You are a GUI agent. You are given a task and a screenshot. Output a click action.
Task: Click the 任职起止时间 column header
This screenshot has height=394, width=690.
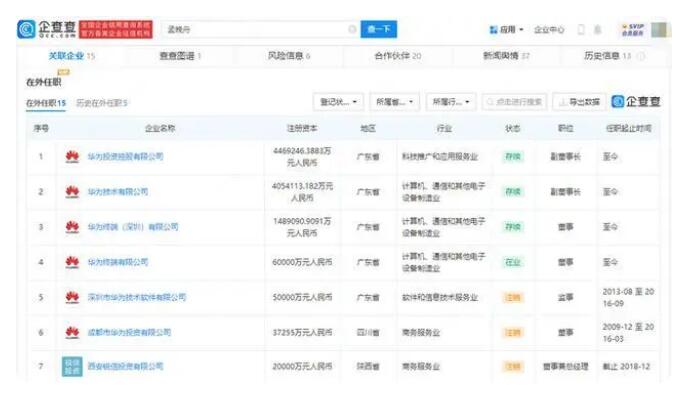[x=629, y=129]
